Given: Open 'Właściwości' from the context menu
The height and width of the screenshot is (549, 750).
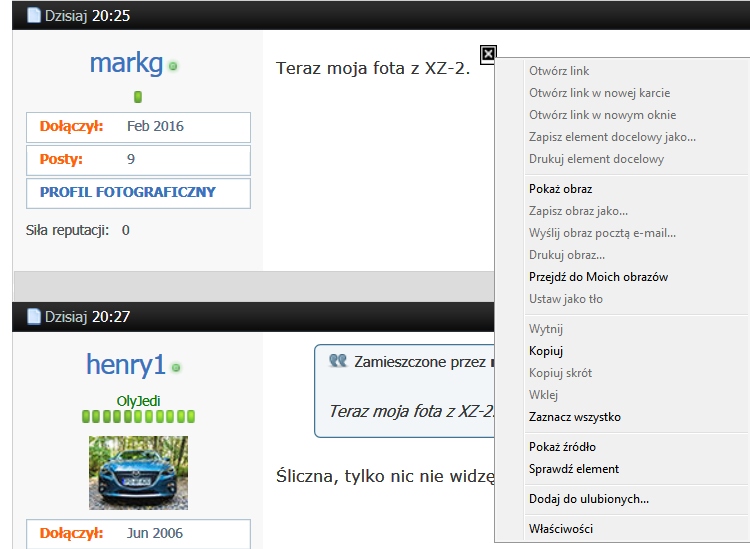Looking at the screenshot, I should [564, 529].
